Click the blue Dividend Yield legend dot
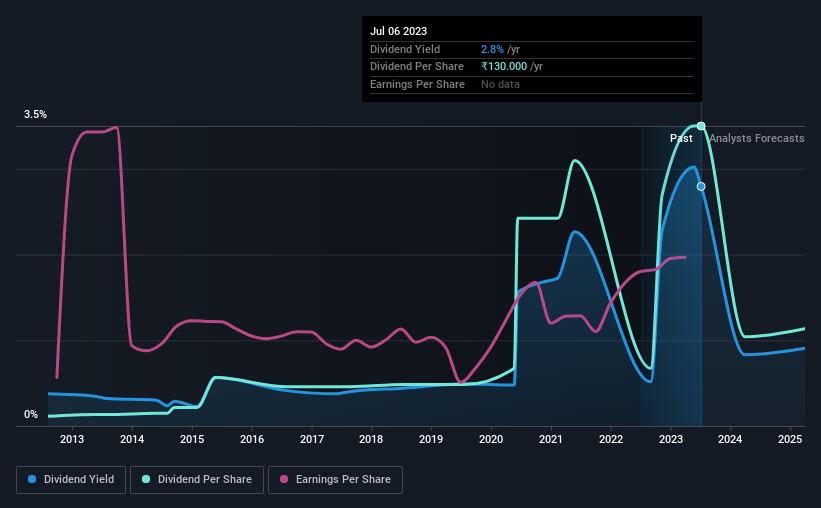Image resolution: width=821 pixels, height=508 pixels. pos(32,479)
